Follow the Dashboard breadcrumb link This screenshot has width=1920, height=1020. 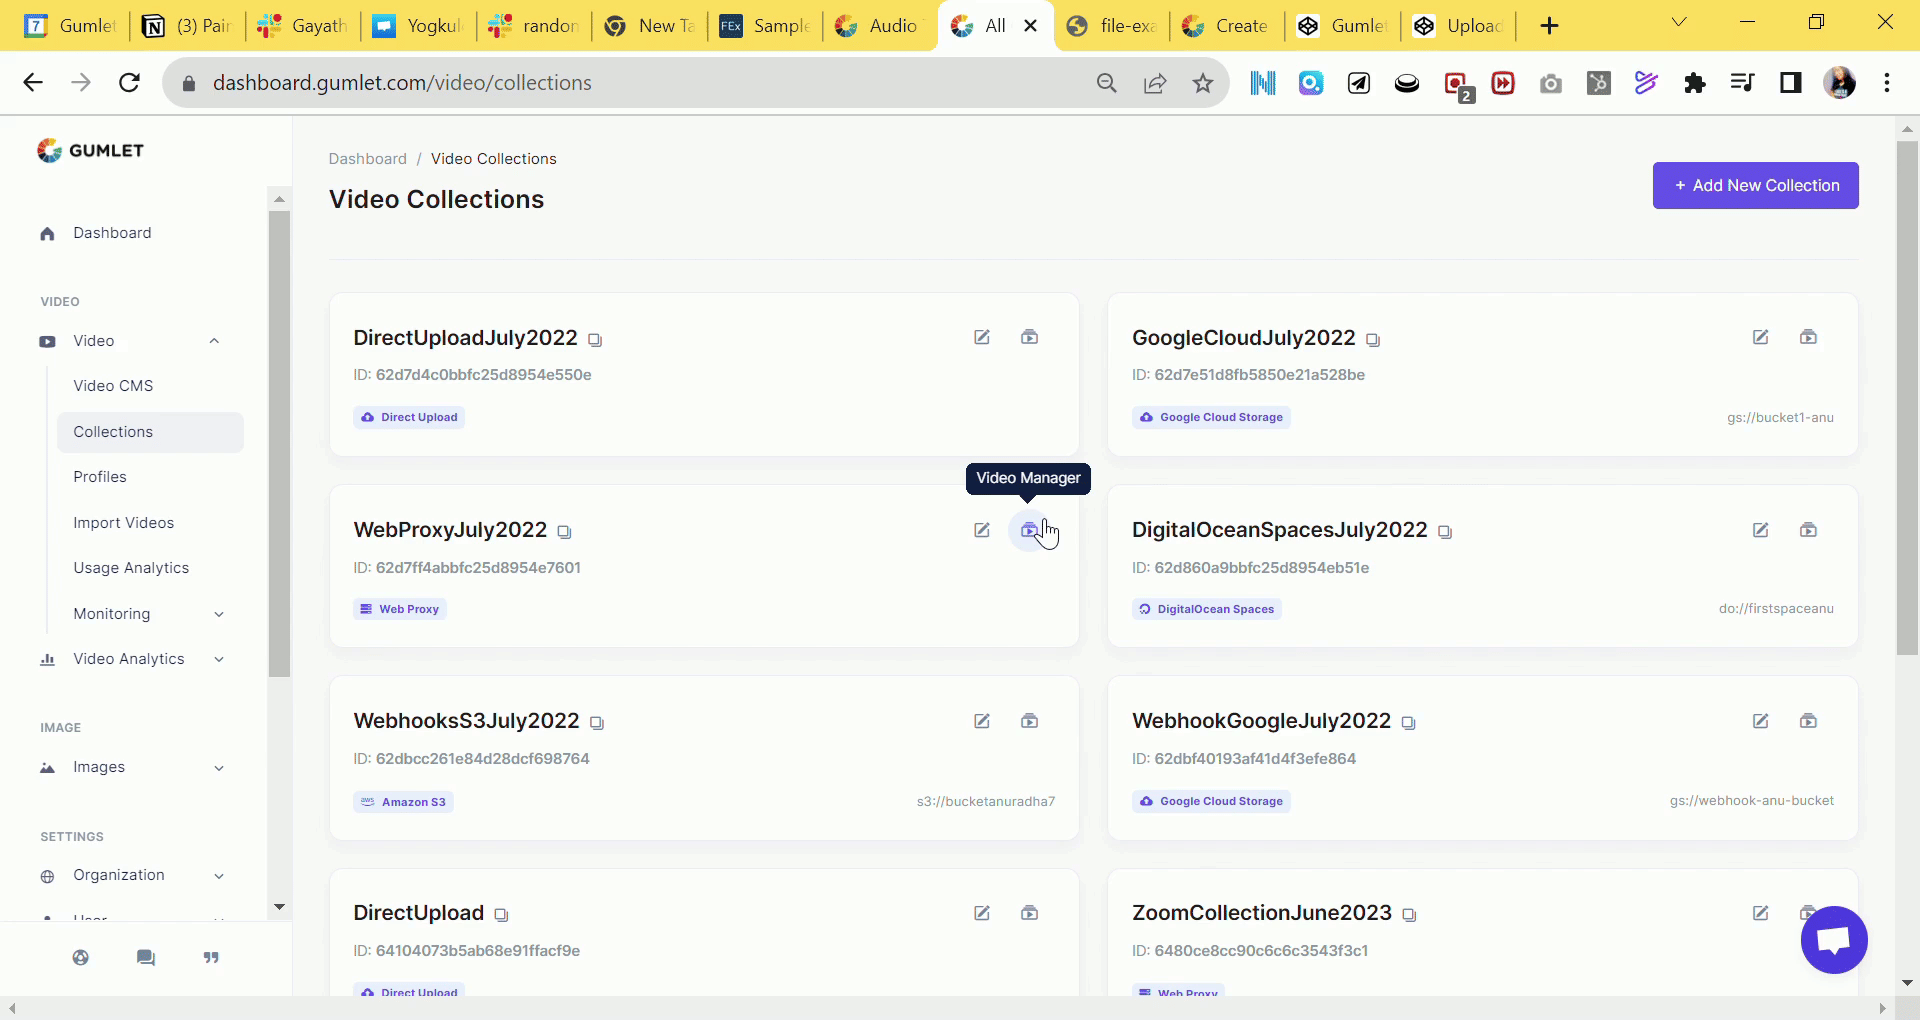368,159
